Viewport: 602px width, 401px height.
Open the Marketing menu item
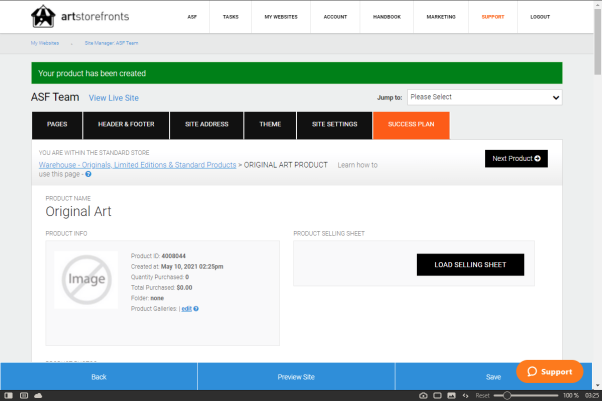[441, 17]
